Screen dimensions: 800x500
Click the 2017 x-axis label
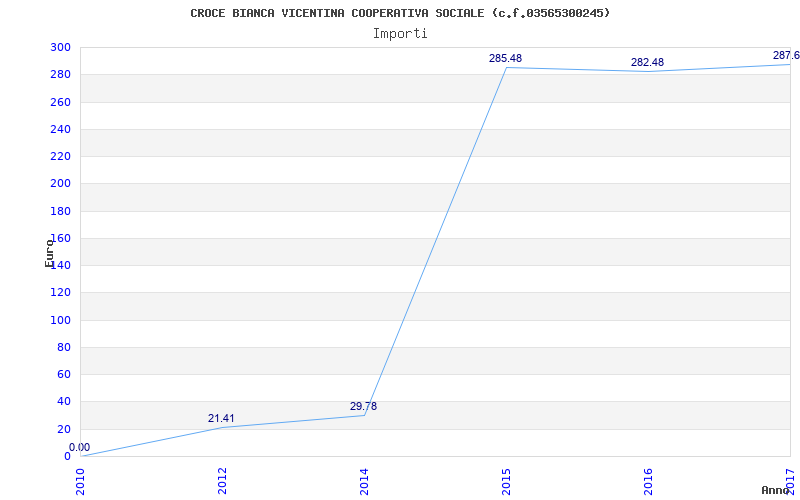tap(790, 481)
